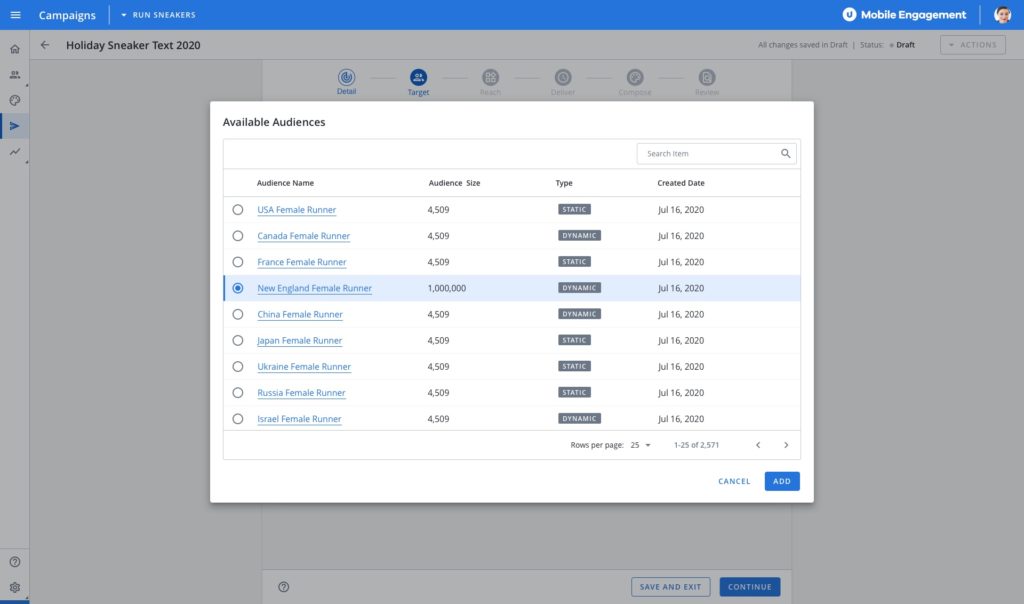Open France Female Runner link
Viewport: 1024px width, 604px height.
(x=302, y=262)
